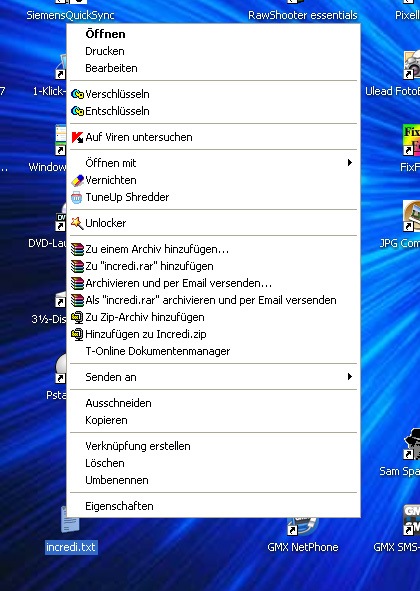Expand the Öffnen mit submenu arrow
The image size is (420, 591).
tap(350, 163)
